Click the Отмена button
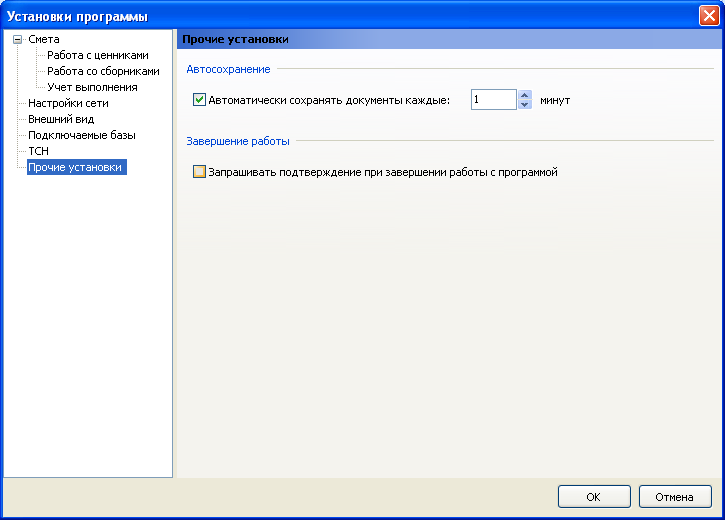The width and height of the screenshot is (725, 520). 675,497
